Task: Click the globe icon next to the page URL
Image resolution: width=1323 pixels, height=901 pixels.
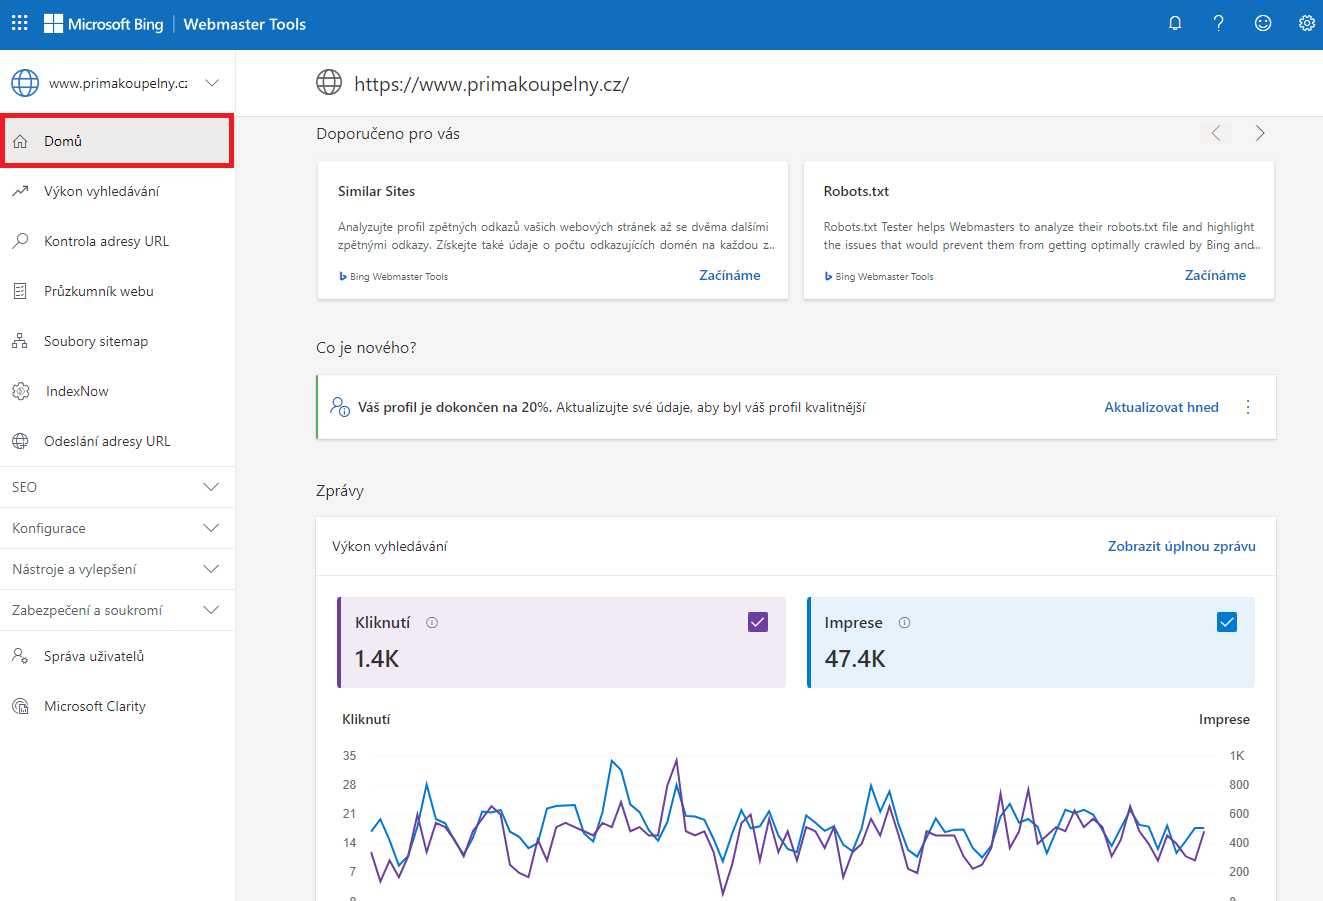Action: [329, 83]
